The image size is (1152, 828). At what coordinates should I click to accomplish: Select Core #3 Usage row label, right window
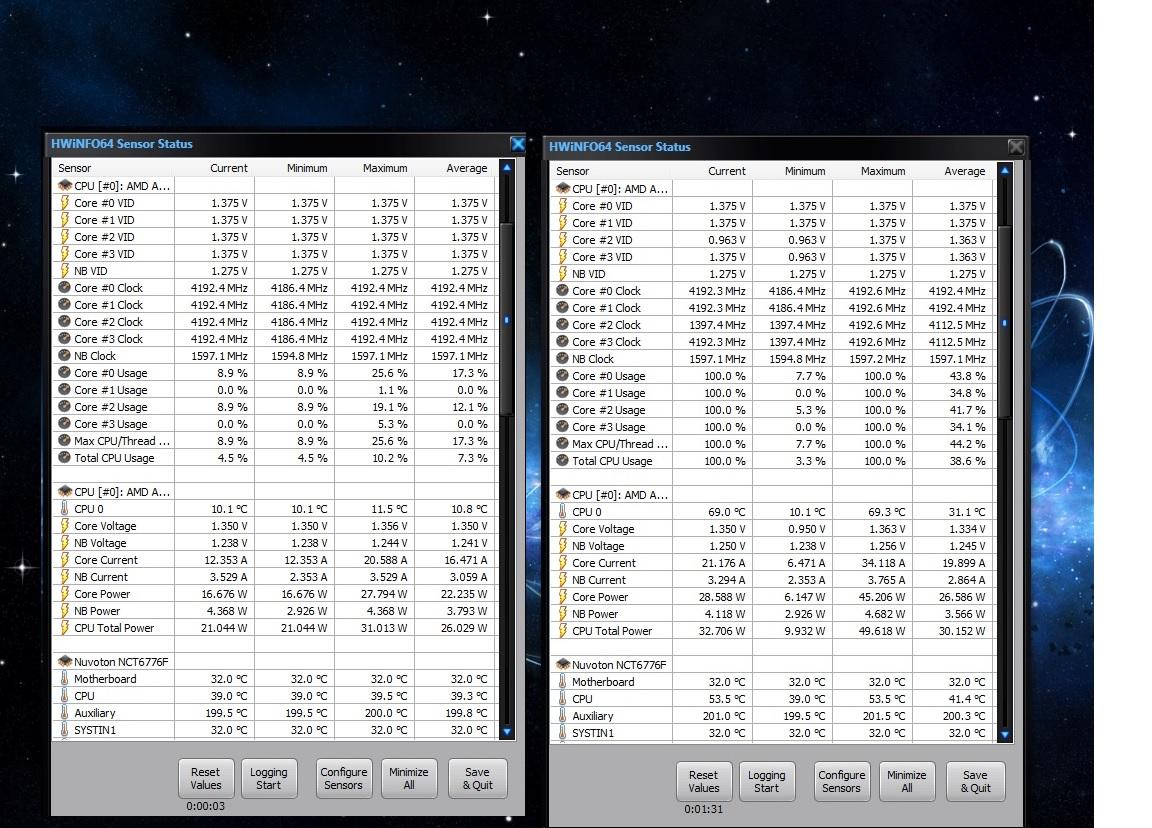pyautogui.click(x=608, y=427)
